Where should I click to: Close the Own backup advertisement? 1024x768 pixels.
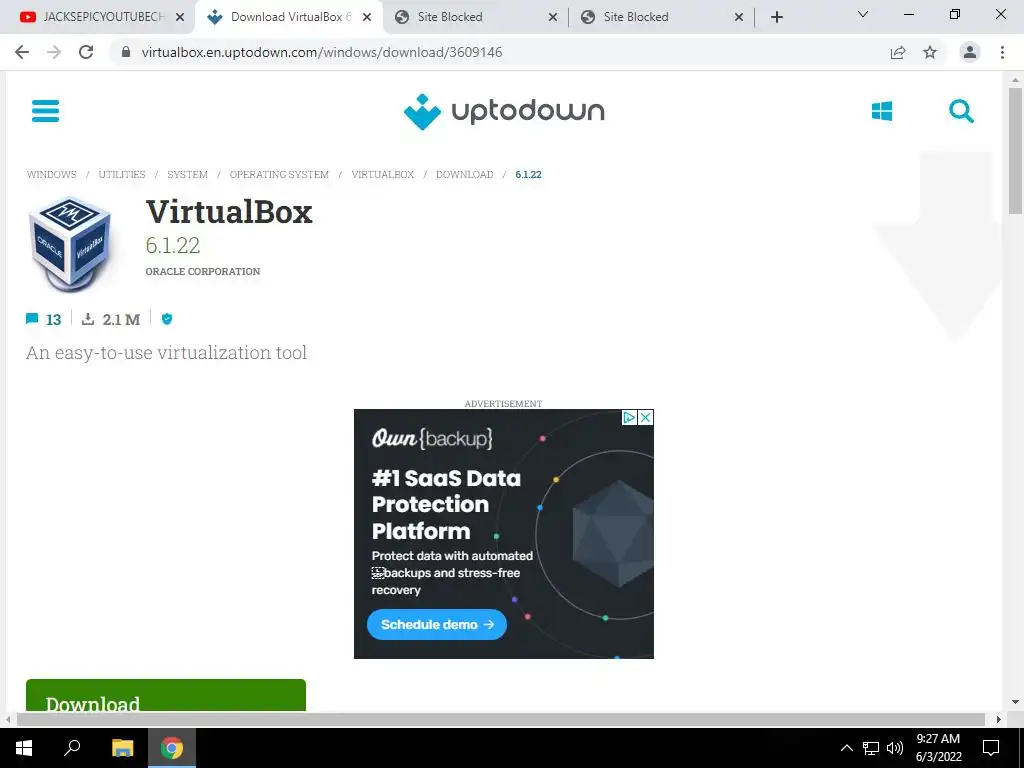click(x=645, y=417)
